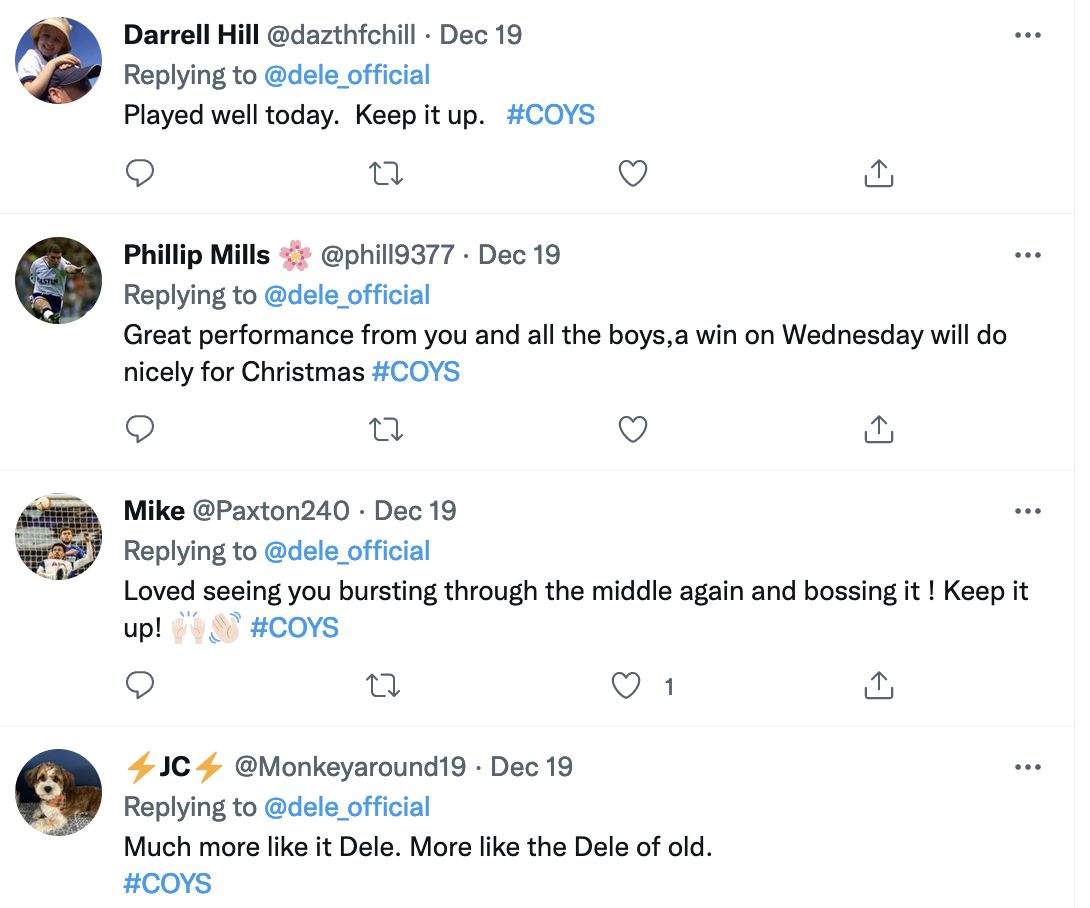Retweet Mike's tweet

pos(383,685)
